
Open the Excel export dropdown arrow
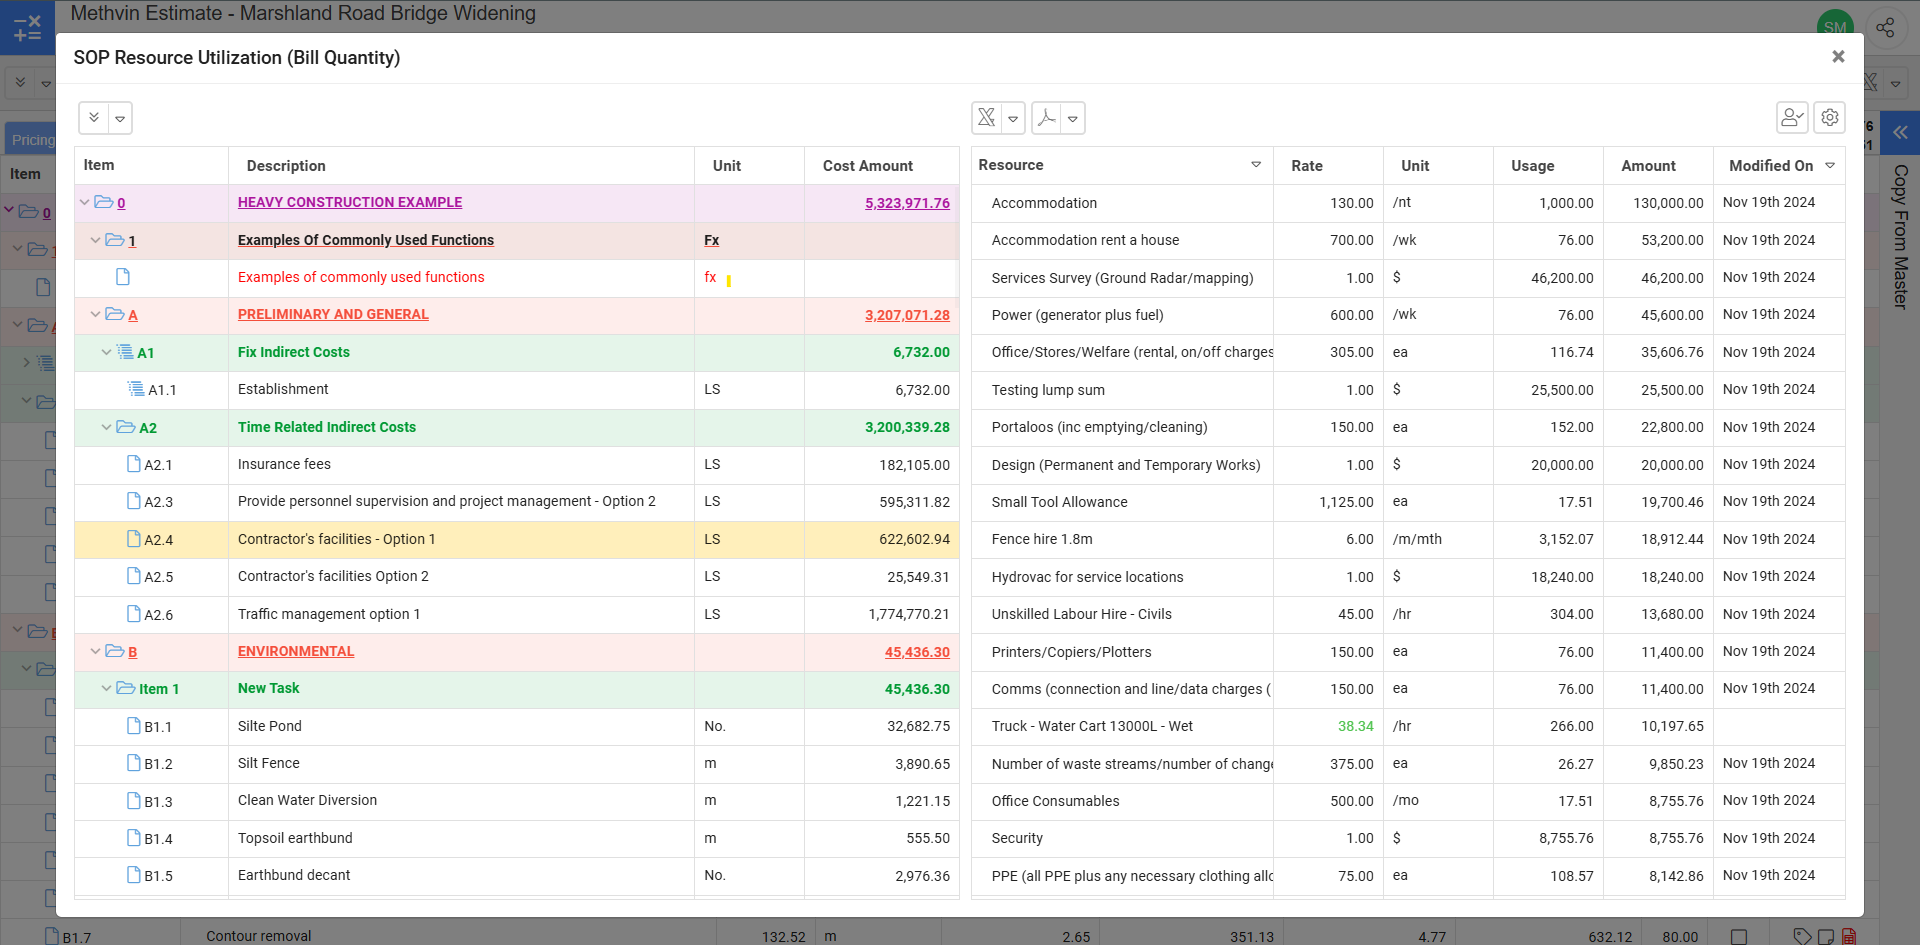point(1013,119)
